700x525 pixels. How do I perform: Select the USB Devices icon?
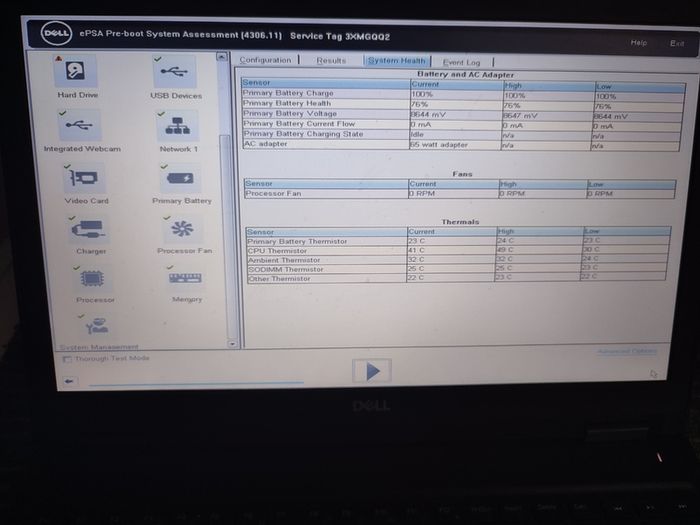tap(175, 71)
